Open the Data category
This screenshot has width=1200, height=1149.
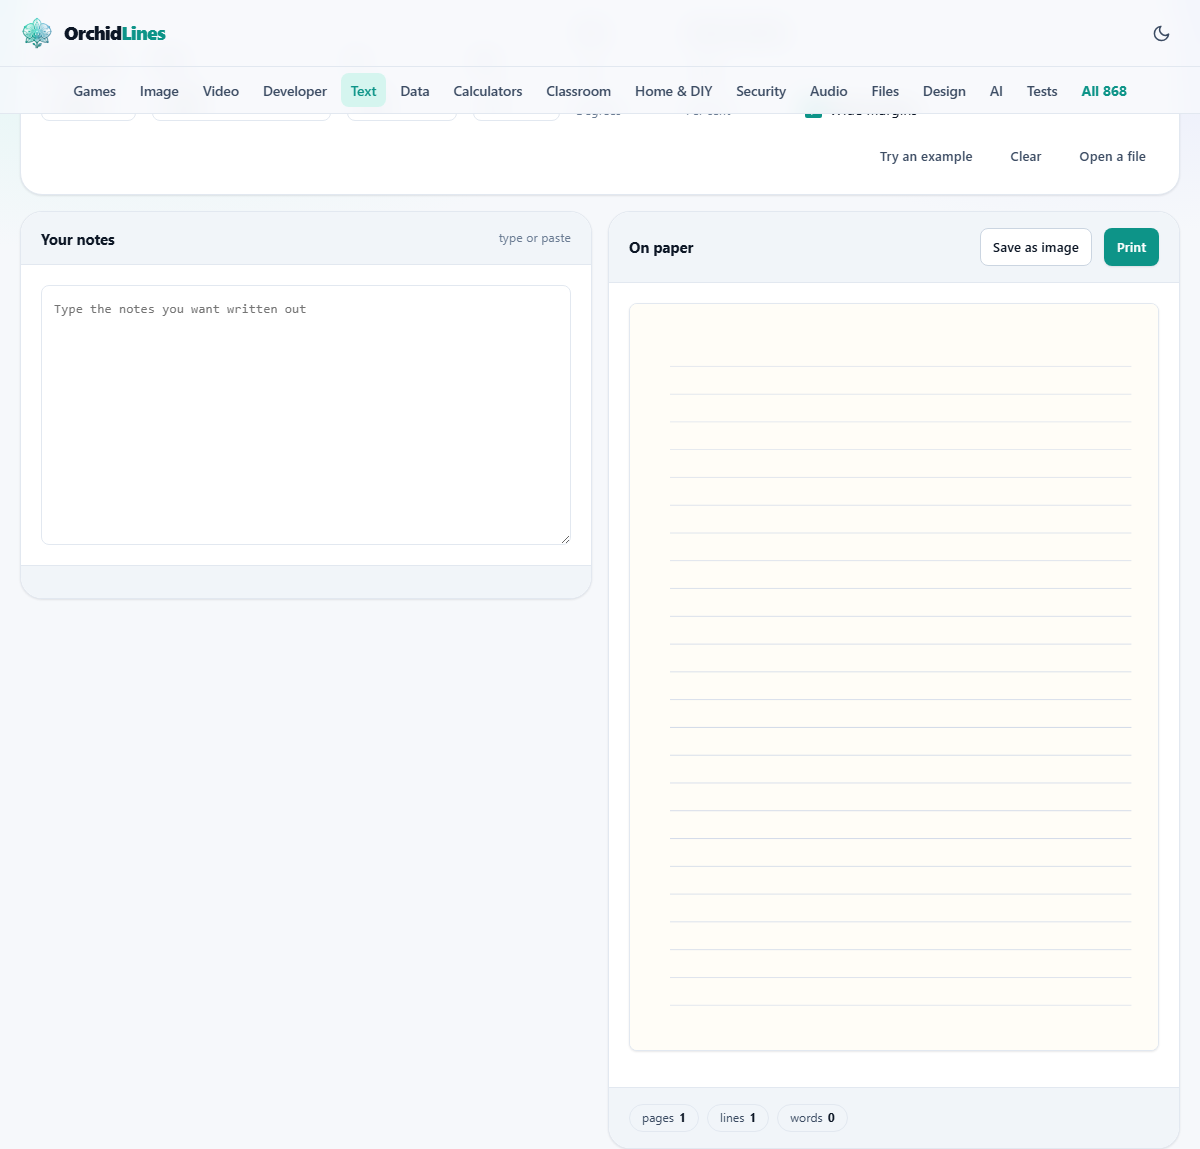pyautogui.click(x=415, y=91)
